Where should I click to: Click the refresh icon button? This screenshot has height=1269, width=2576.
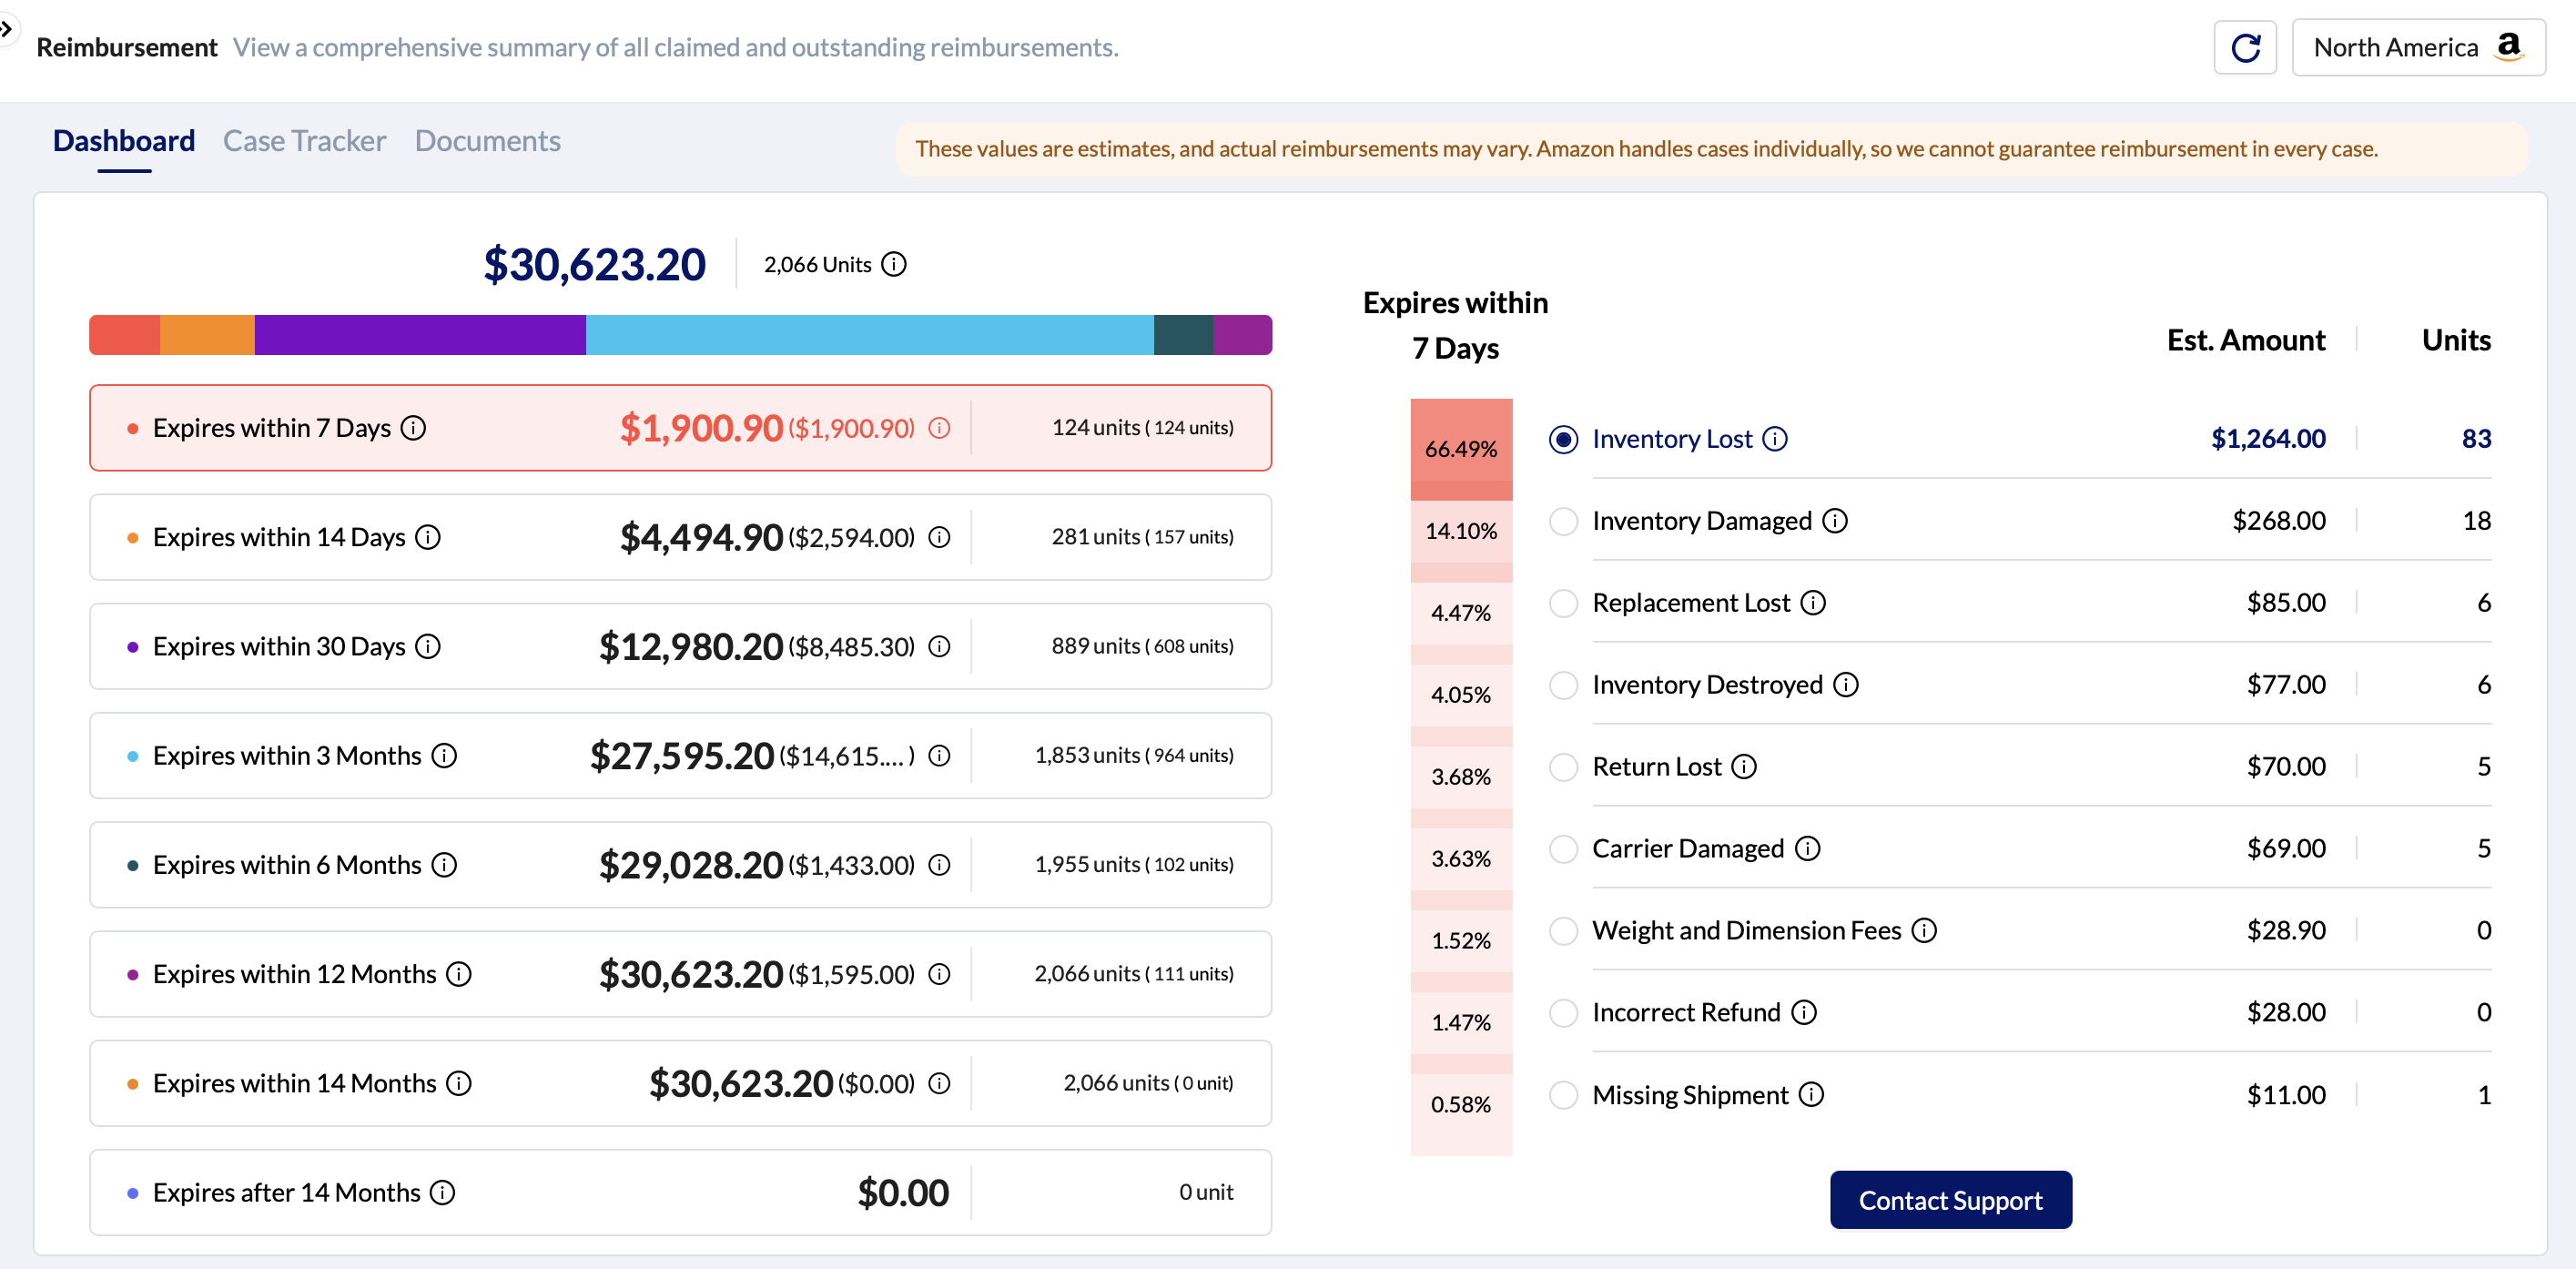coord(2244,48)
